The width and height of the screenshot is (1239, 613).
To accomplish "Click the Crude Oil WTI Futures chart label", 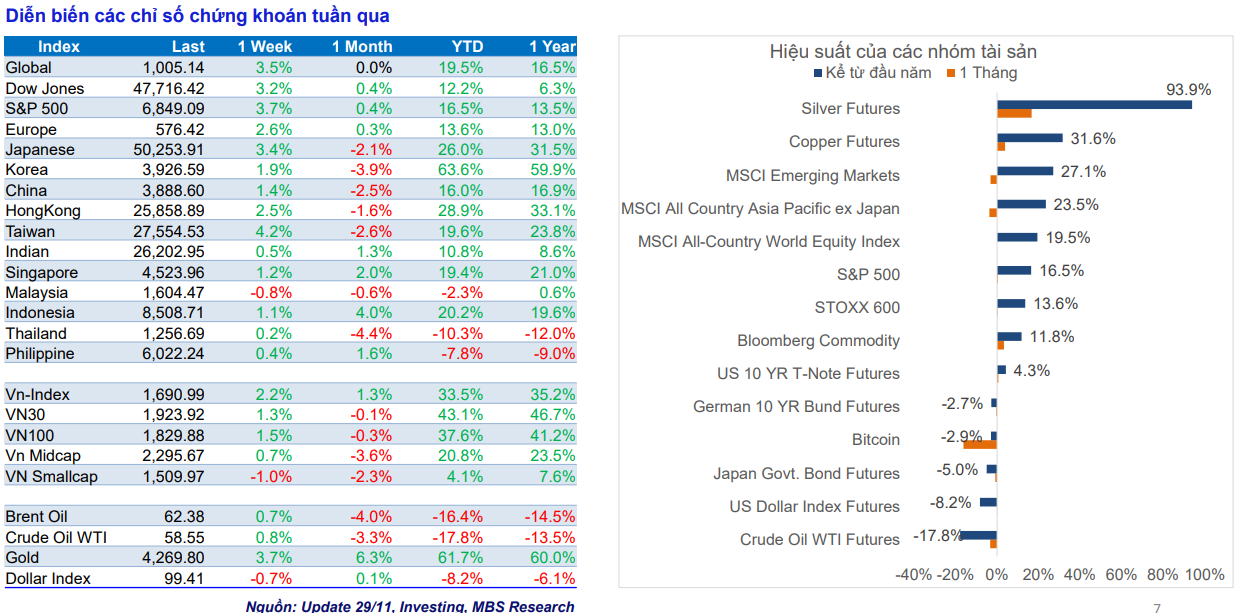I will (819, 540).
